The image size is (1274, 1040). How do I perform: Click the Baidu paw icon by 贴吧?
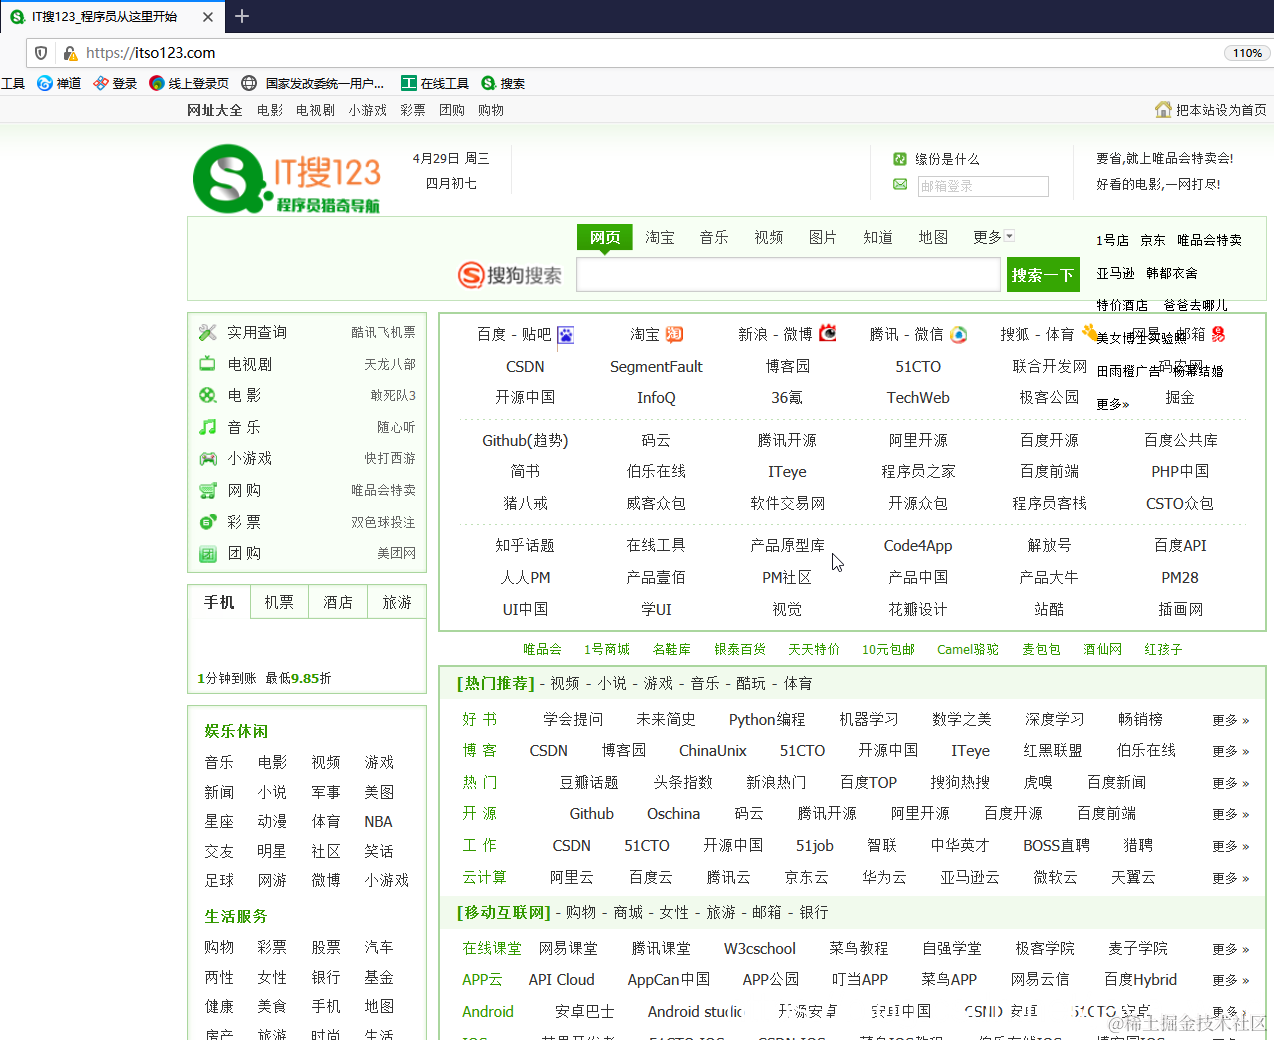click(566, 335)
